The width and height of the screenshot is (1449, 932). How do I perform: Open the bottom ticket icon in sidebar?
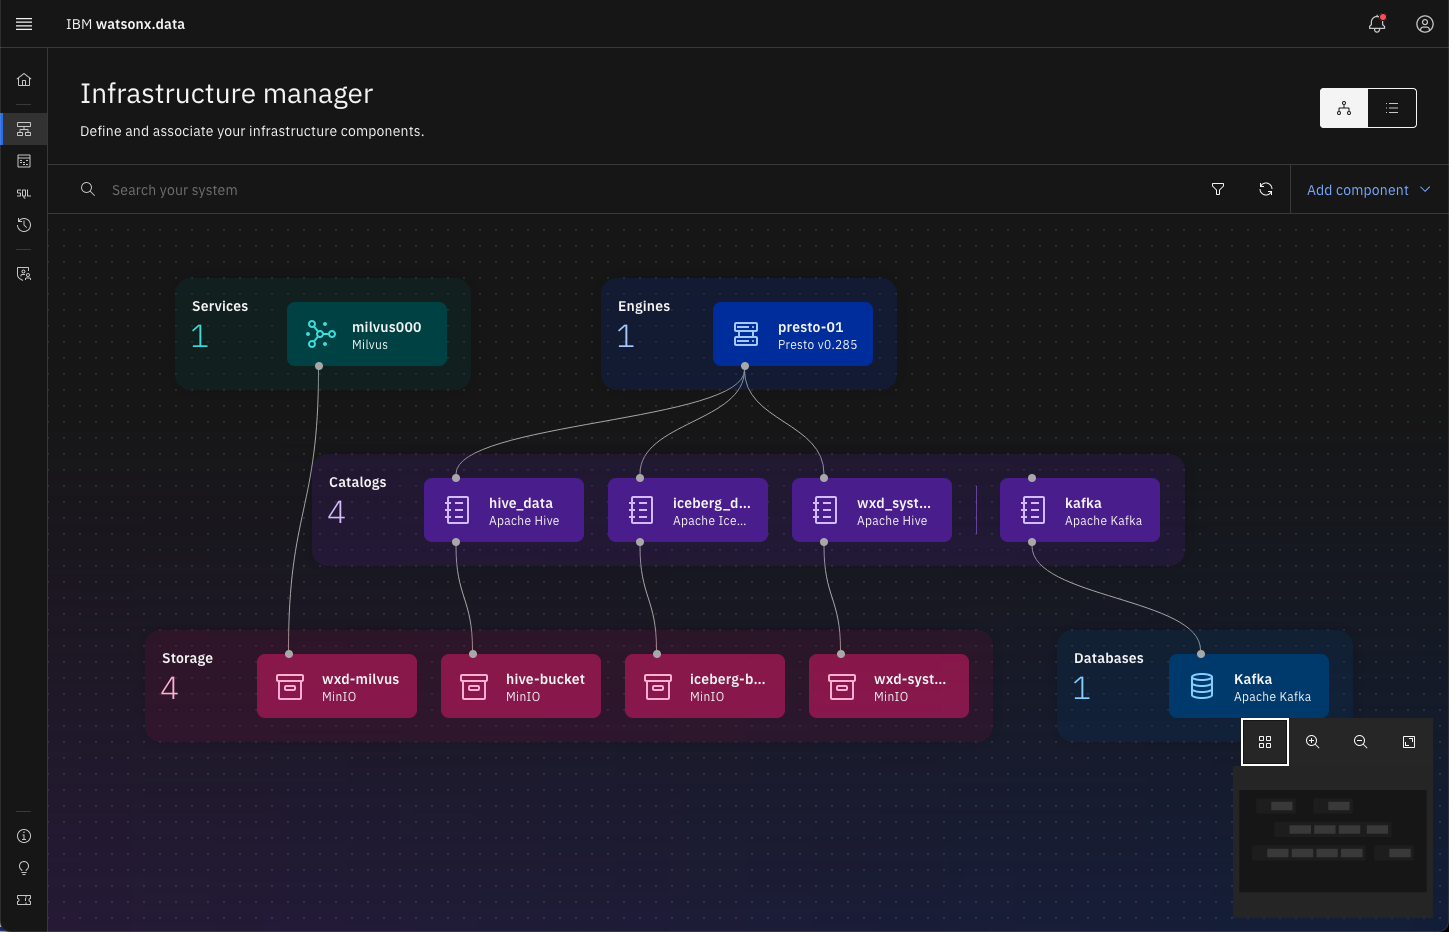(24, 900)
